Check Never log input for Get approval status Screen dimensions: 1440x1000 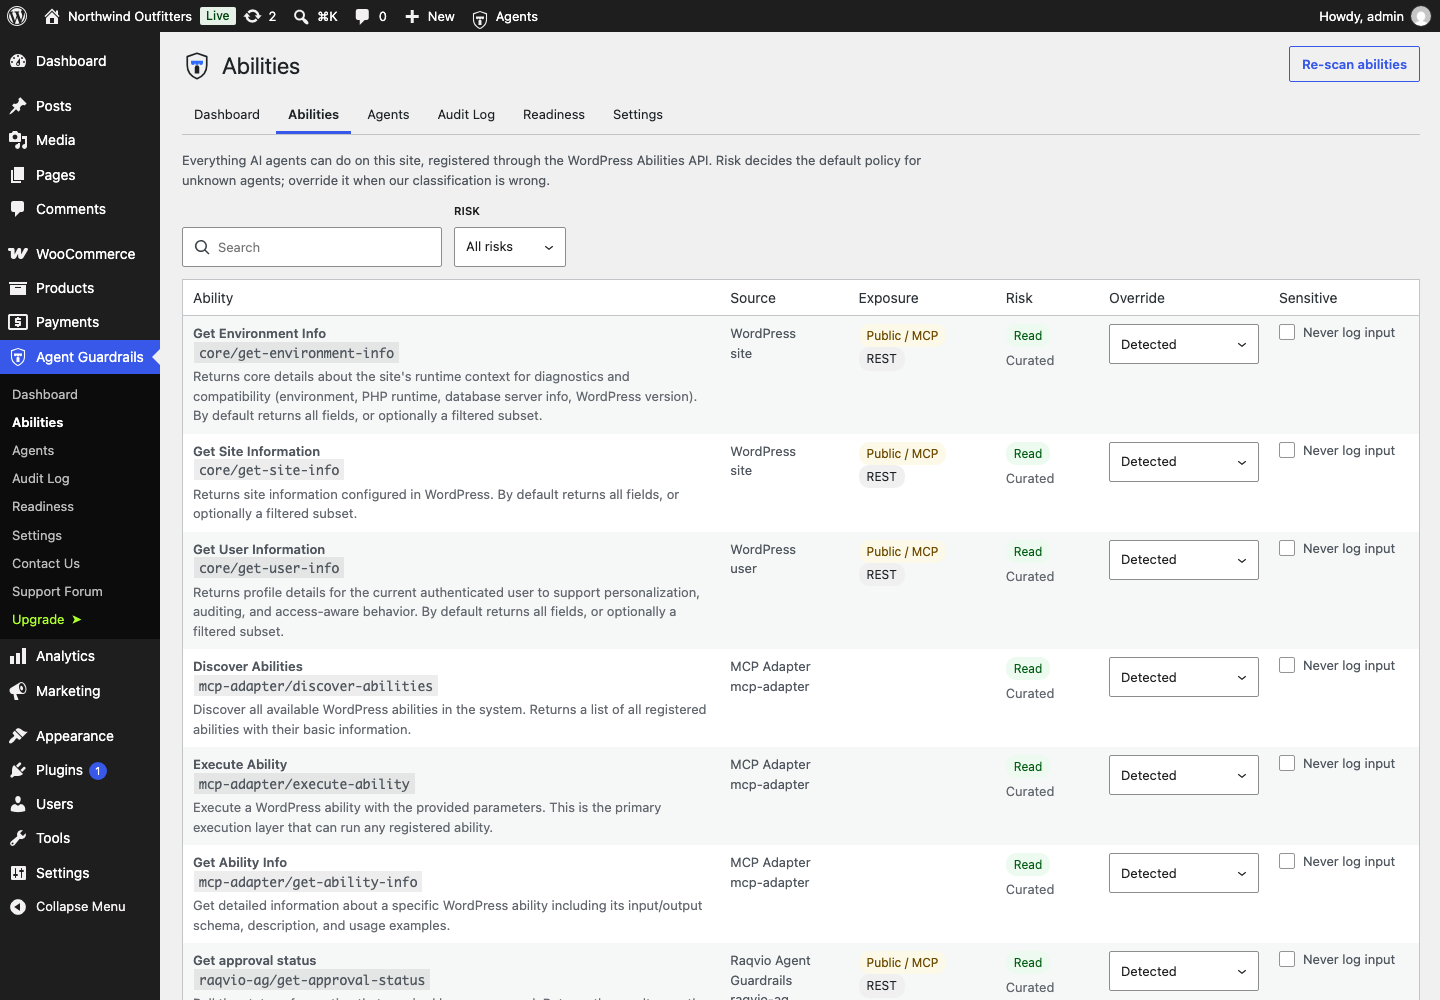pyautogui.click(x=1287, y=959)
